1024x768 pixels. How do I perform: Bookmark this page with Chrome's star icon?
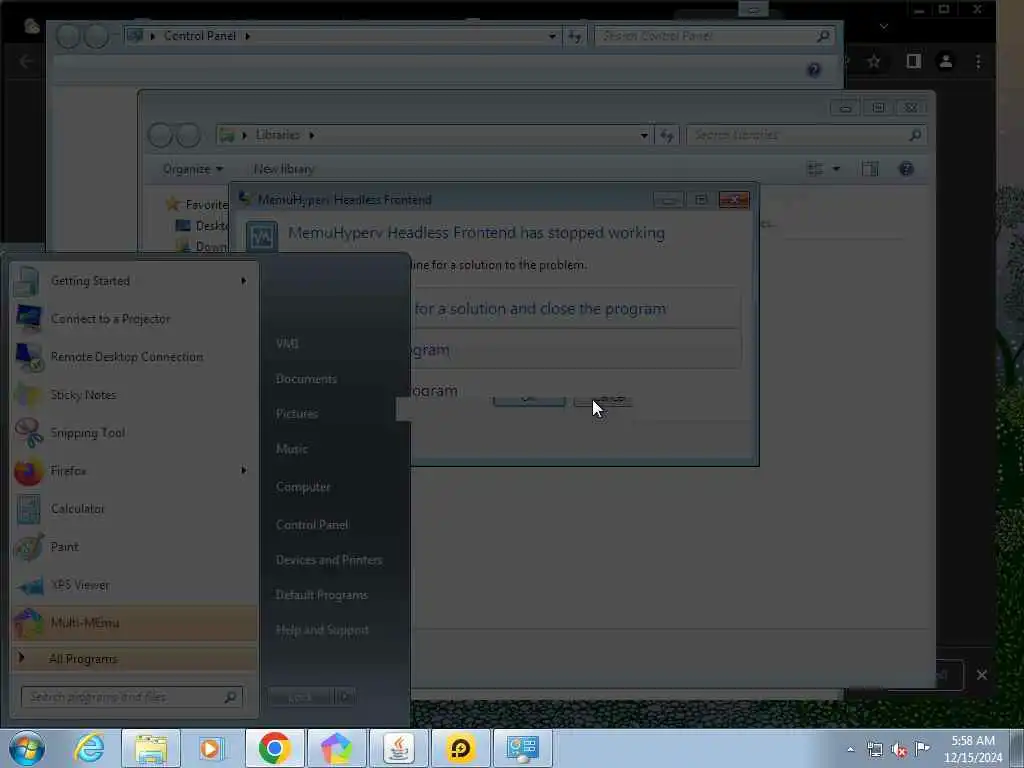[874, 61]
